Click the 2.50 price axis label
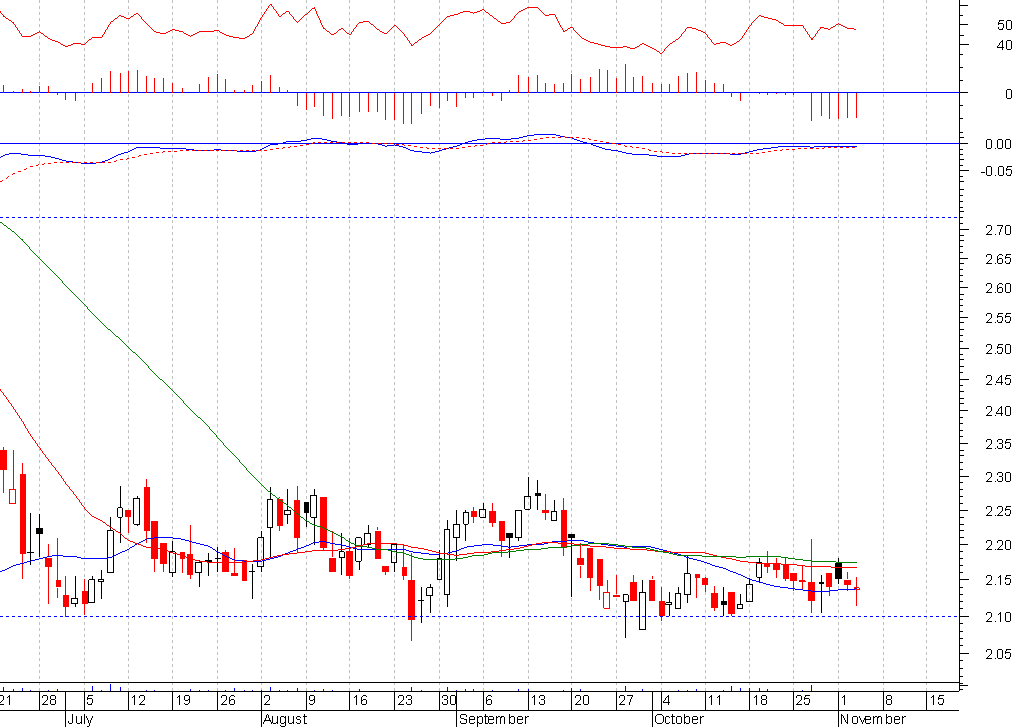This screenshot has width=1016, height=727. [x=999, y=349]
